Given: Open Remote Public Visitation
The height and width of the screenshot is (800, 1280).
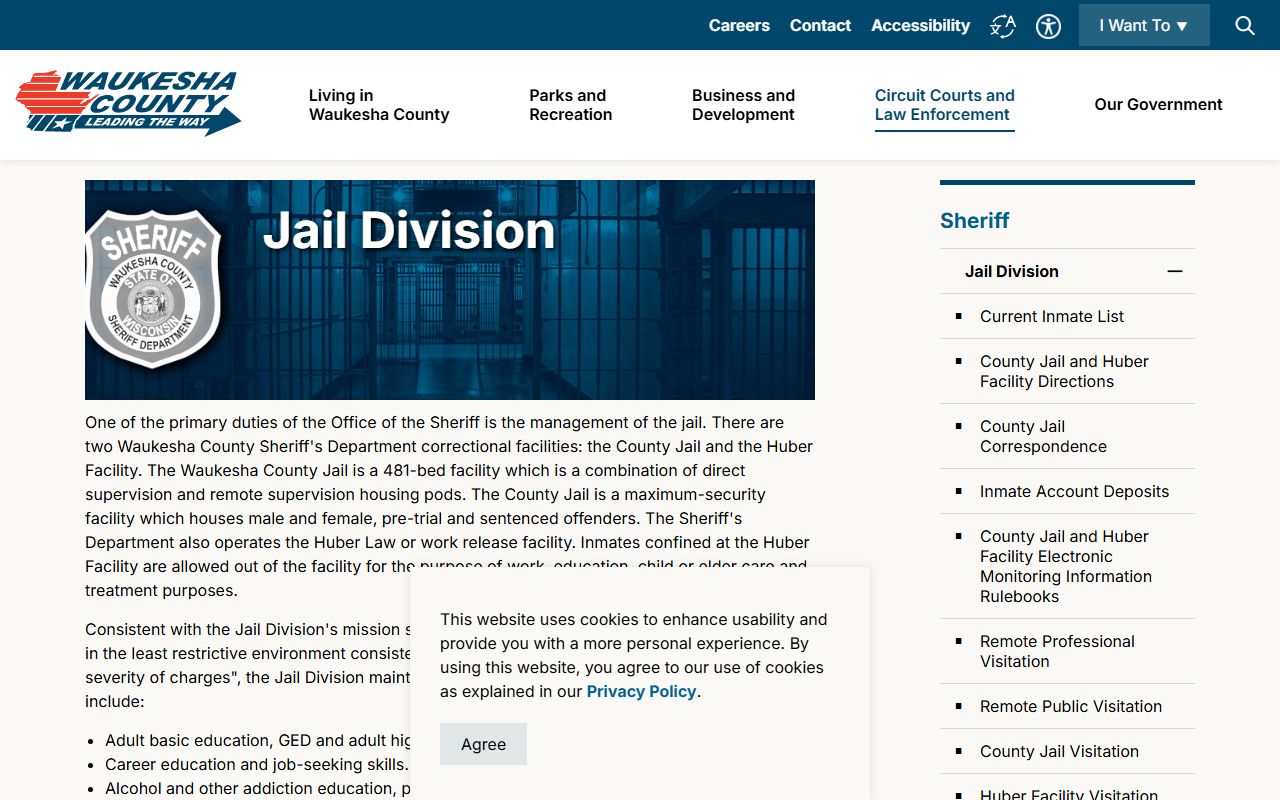Looking at the screenshot, I should (1071, 706).
